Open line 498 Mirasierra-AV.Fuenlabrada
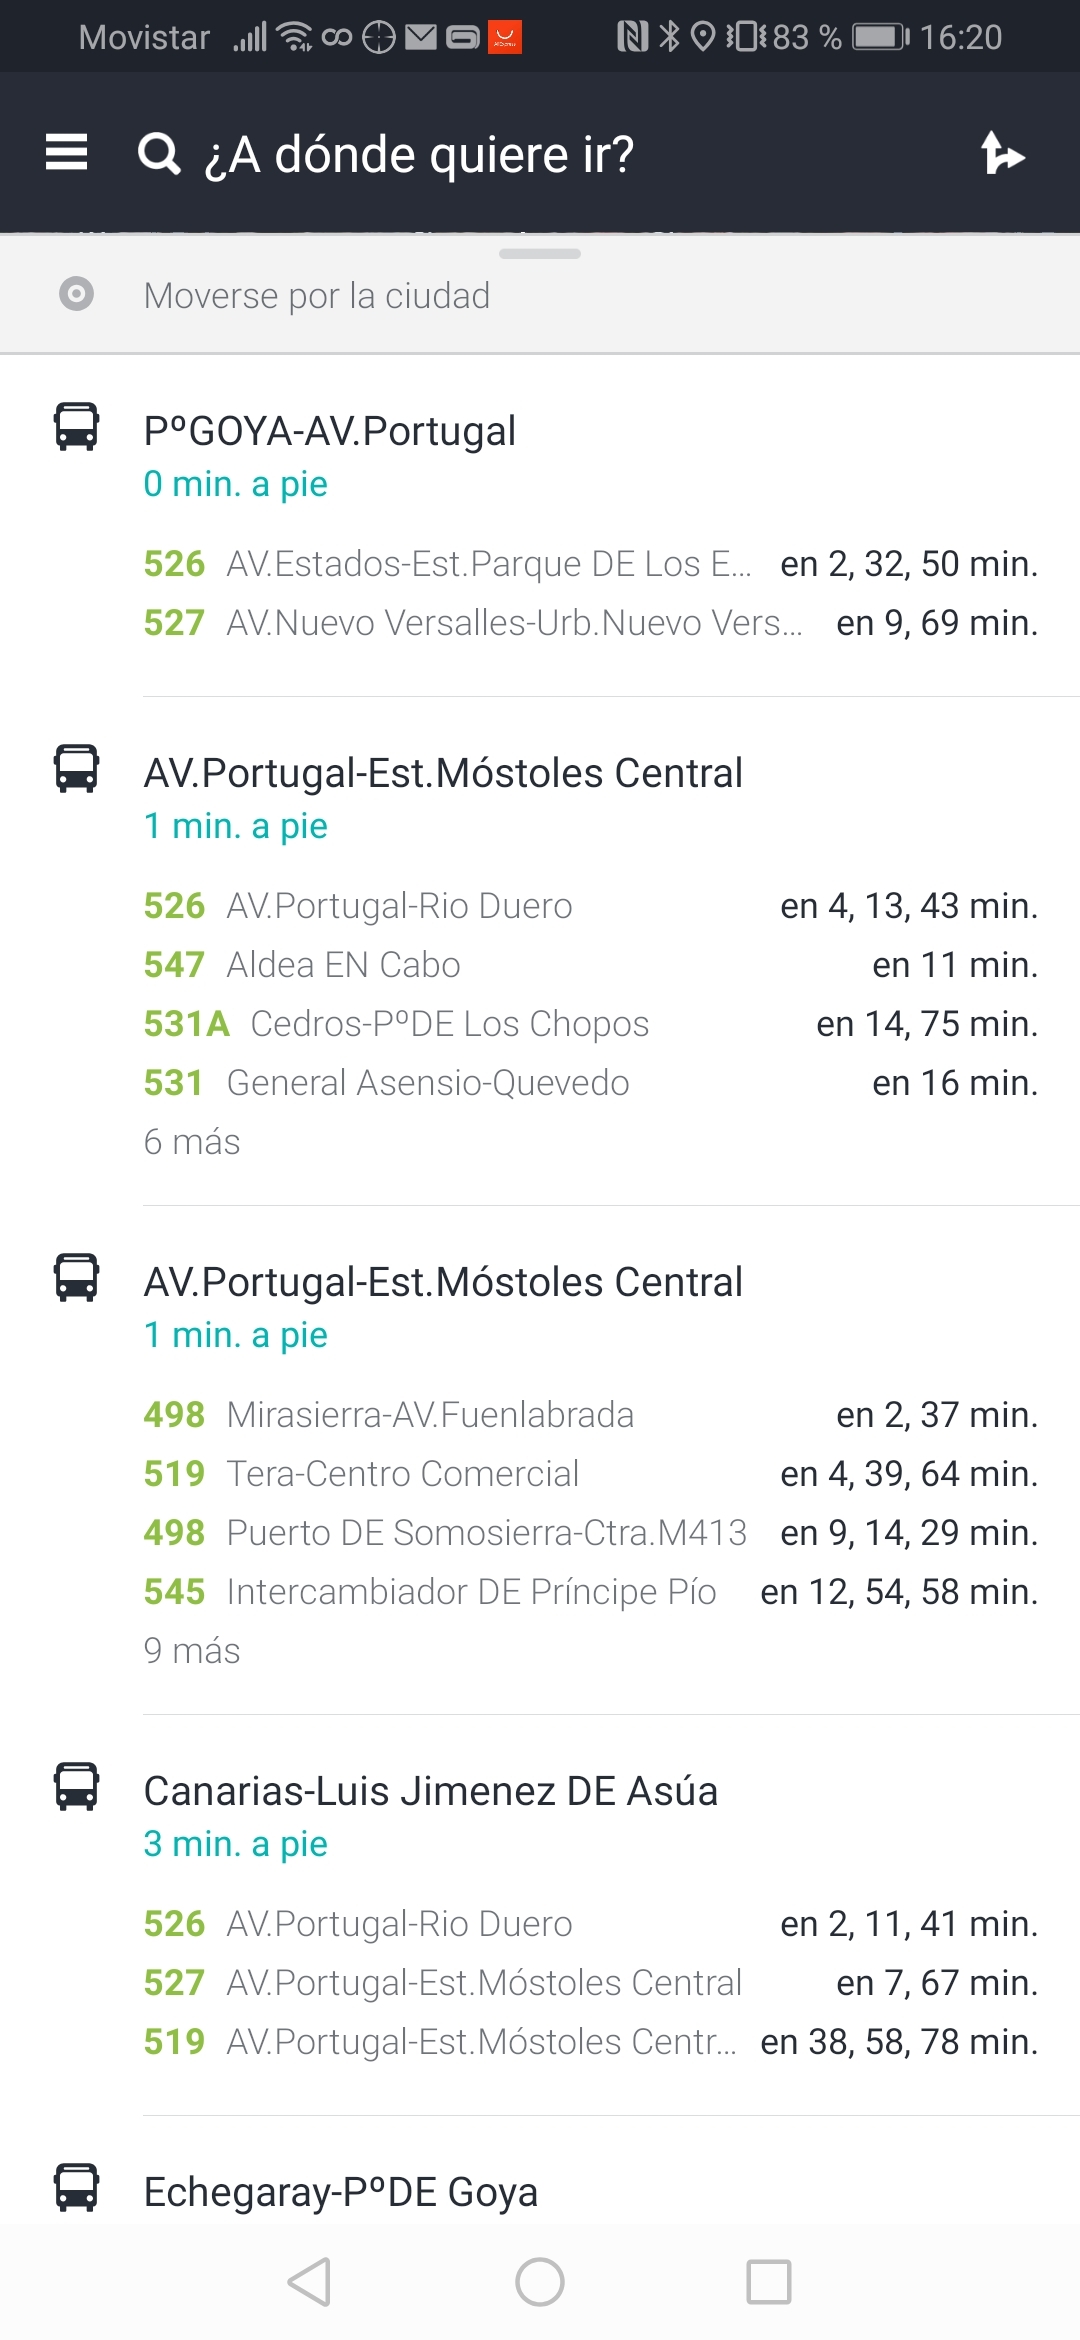This screenshot has width=1080, height=2340. click(x=590, y=1415)
